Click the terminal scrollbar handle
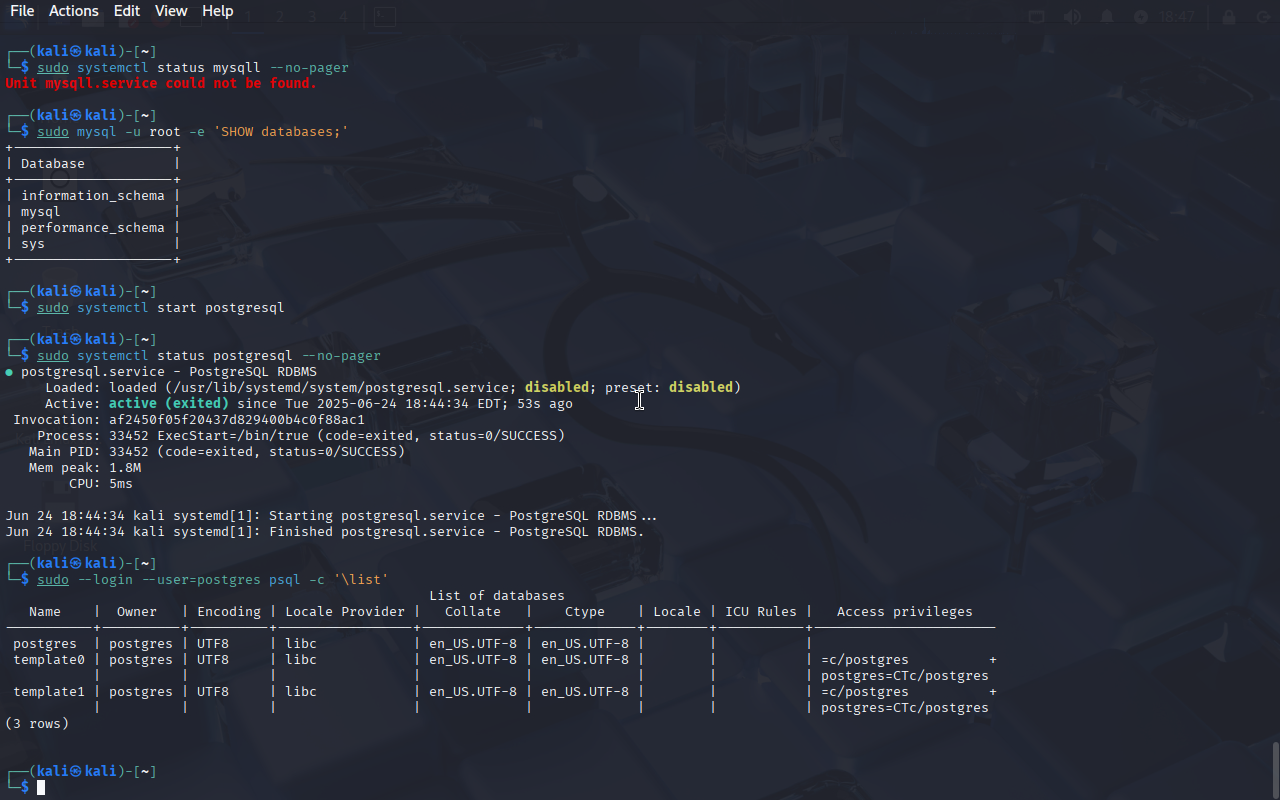The height and width of the screenshot is (800, 1280). tap(1275, 768)
